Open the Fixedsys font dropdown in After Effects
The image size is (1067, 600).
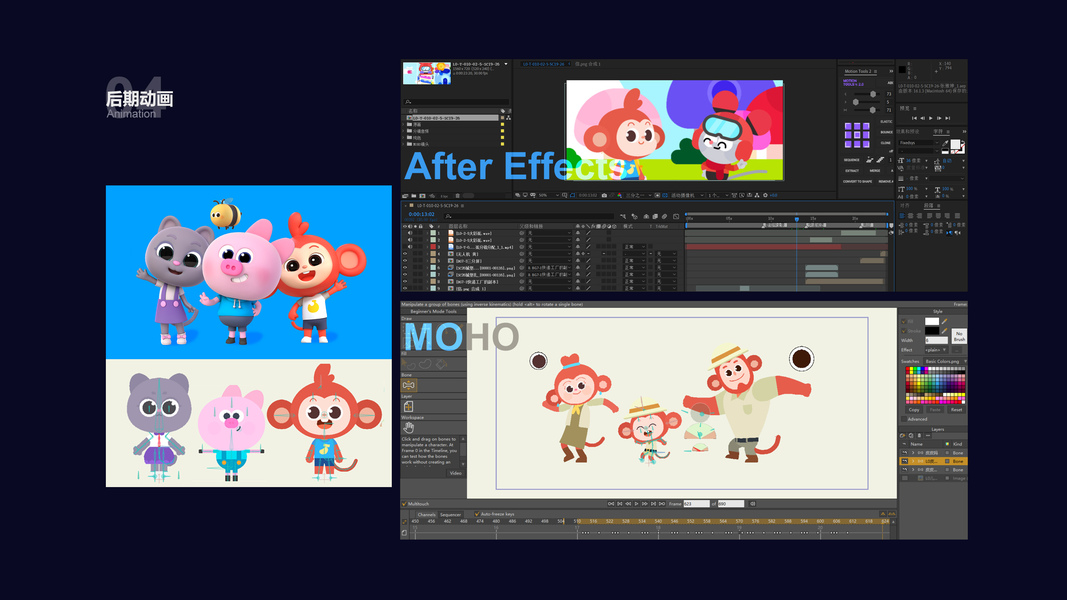pyautogui.click(x=918, y=143)
